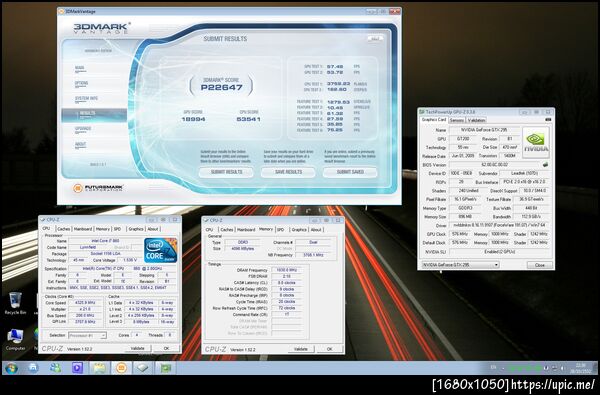This screenshot has height=395, width=600.
Task: Click the purple media player taskbar icon
Action: coord(77,368)
